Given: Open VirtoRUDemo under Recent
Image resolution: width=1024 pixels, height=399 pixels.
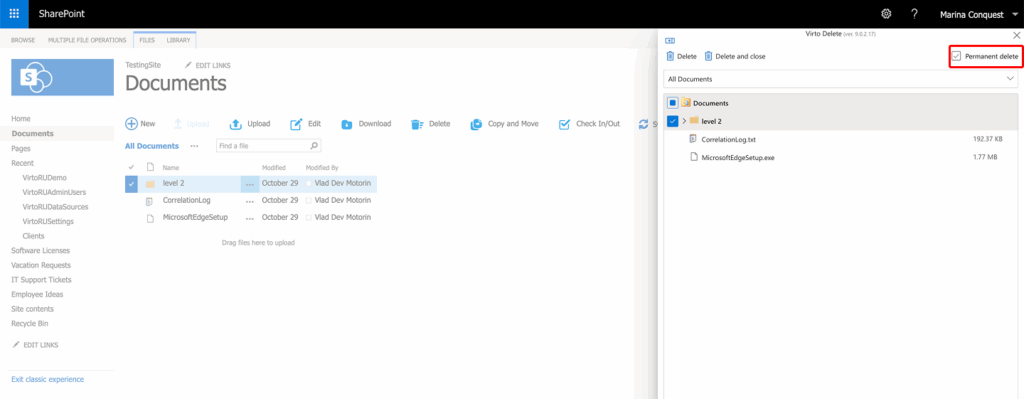Looking at the screenshot, I should click(x=44, y=177).
